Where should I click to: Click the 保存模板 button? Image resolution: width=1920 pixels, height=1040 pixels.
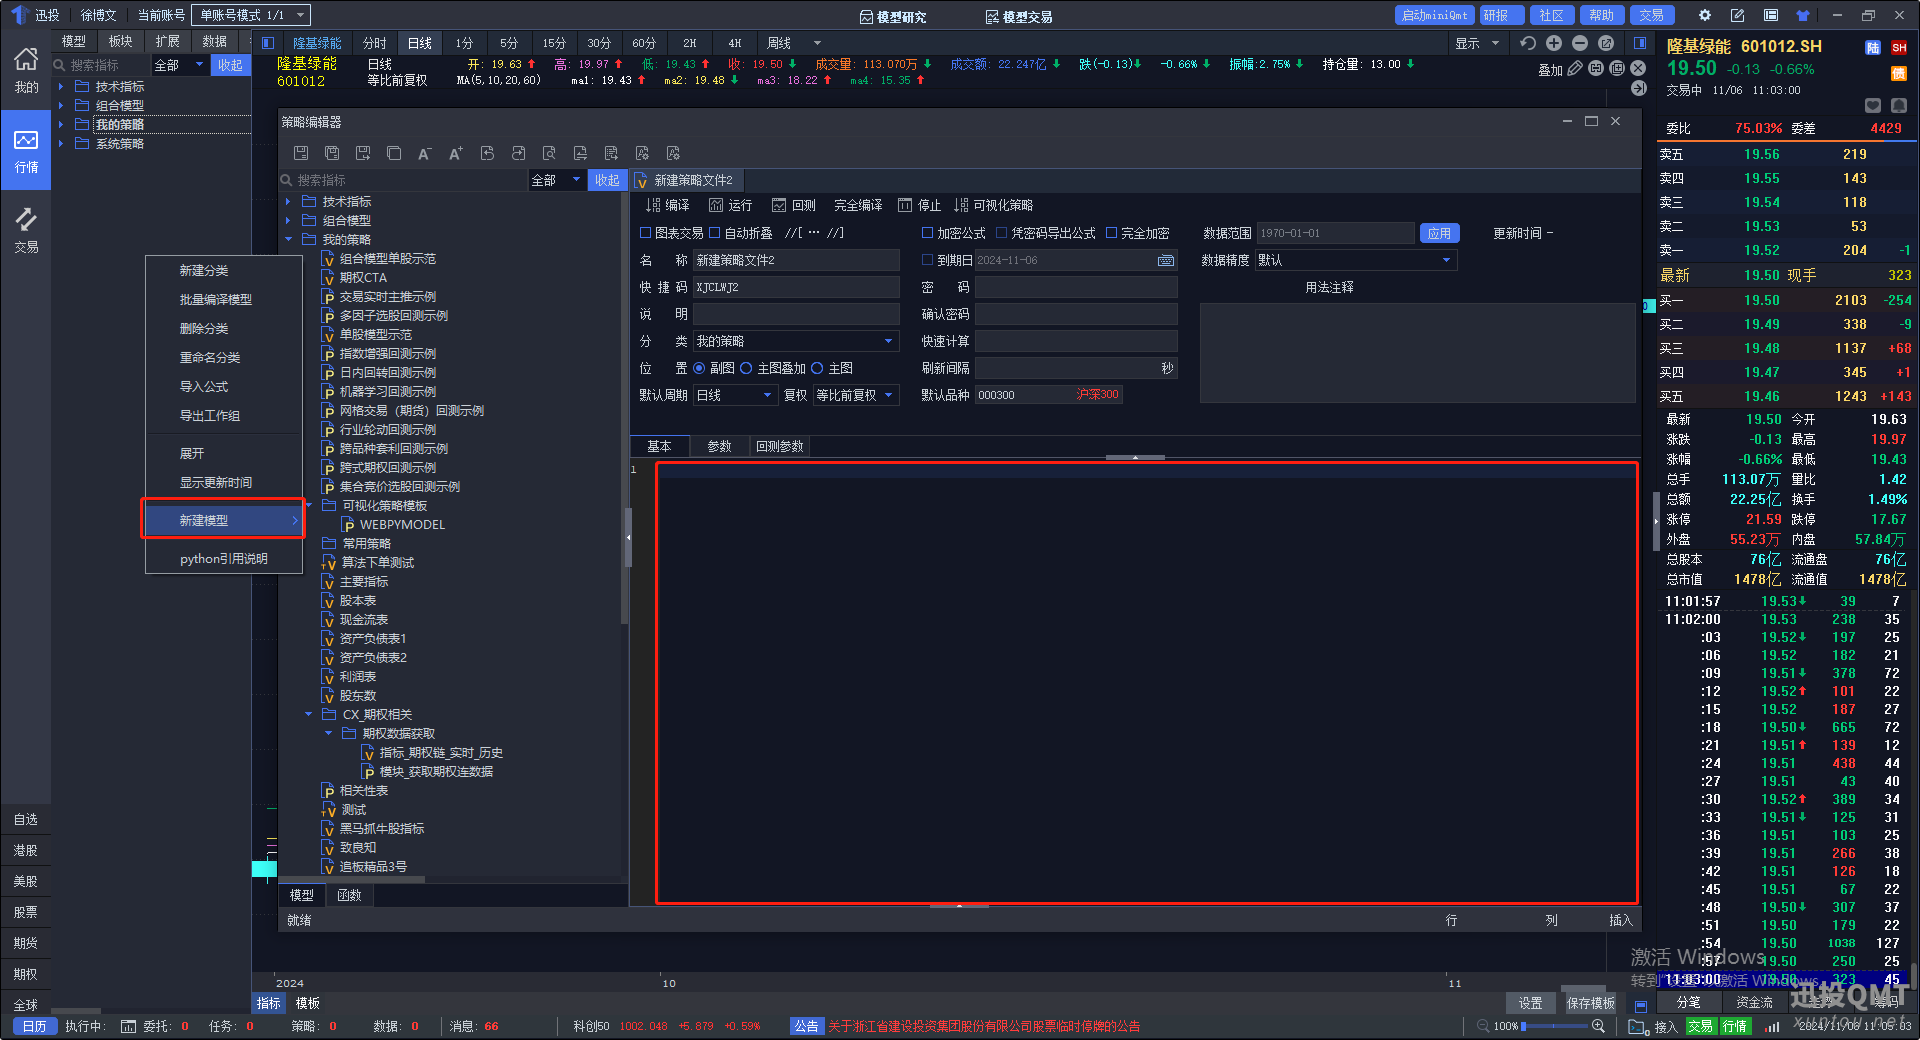pyautogui.click(x=1590, y=1003)
